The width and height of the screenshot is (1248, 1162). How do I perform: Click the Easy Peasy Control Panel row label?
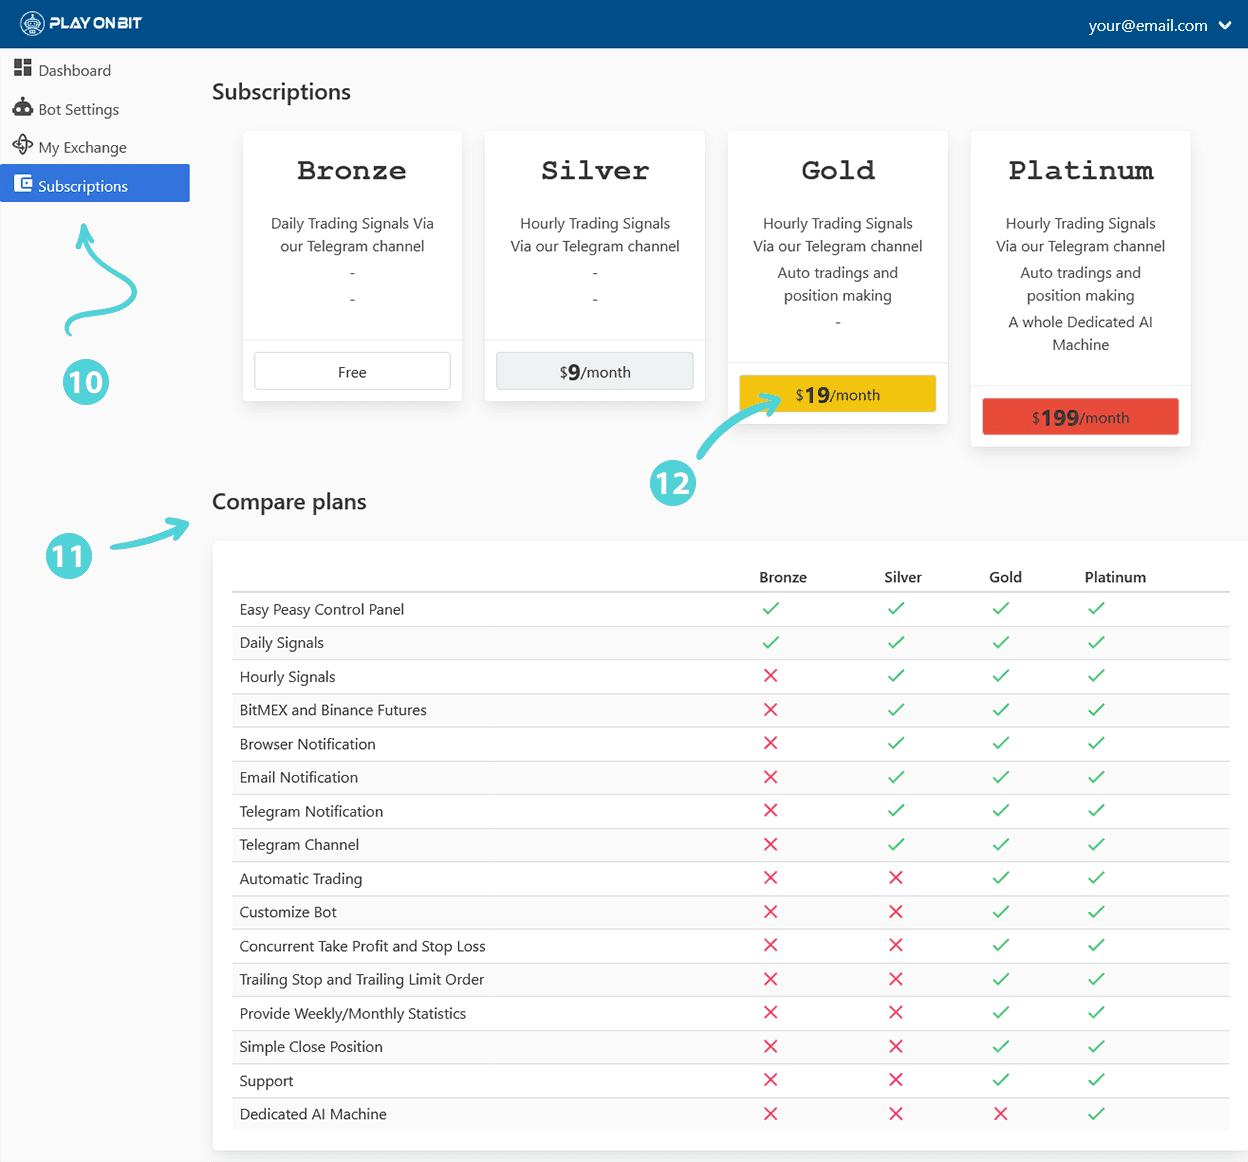[x=322, y=610]
